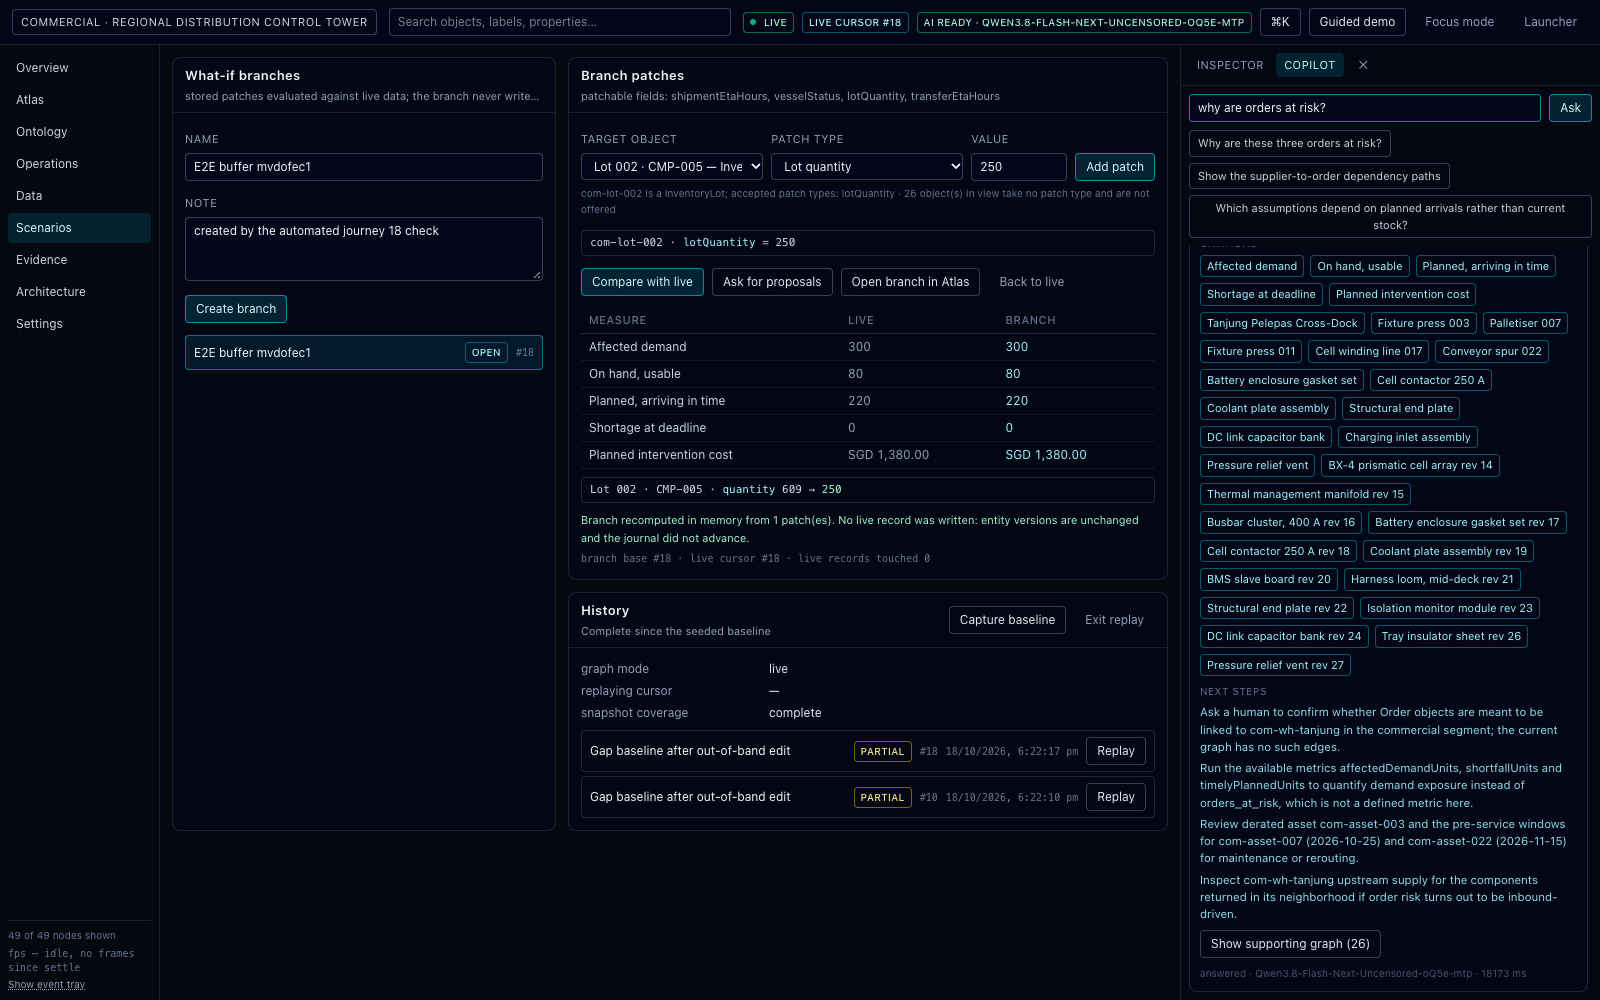Click Show supporting graph (26)
The width and height of the screenshot is (1600, 1000).
pos(1290,944)
